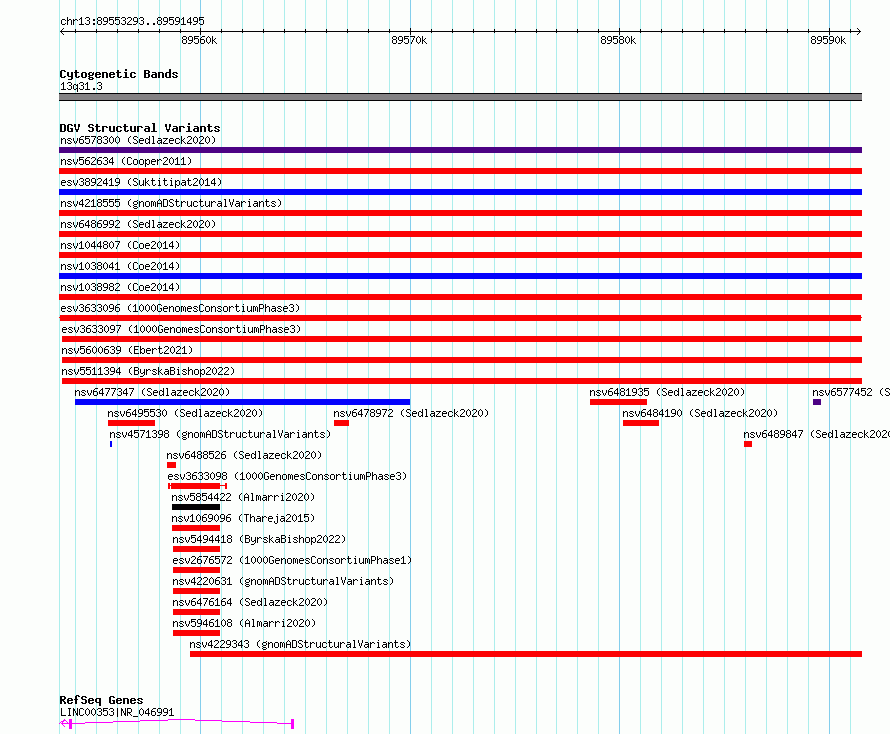Select the esv3633098 bar with whiskers
The image size is (890, 734).
point(198,486)
